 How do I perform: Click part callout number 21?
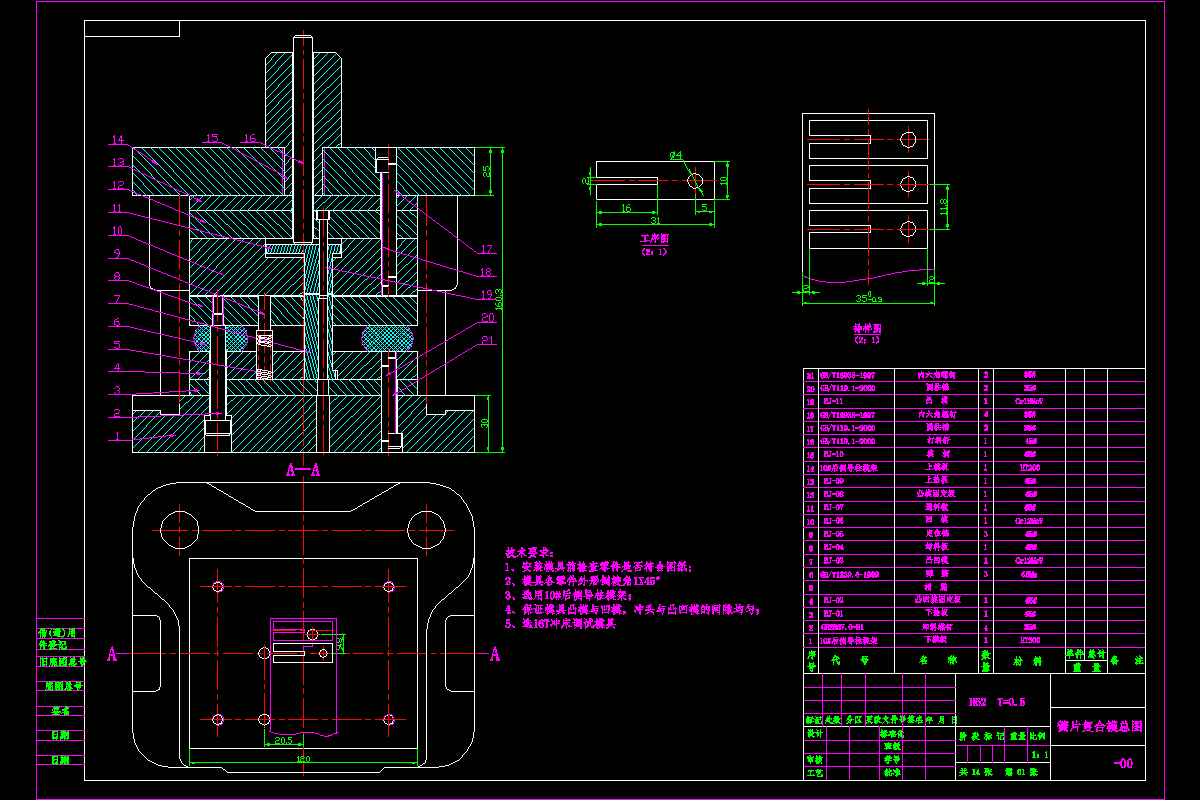pos(487,341)
